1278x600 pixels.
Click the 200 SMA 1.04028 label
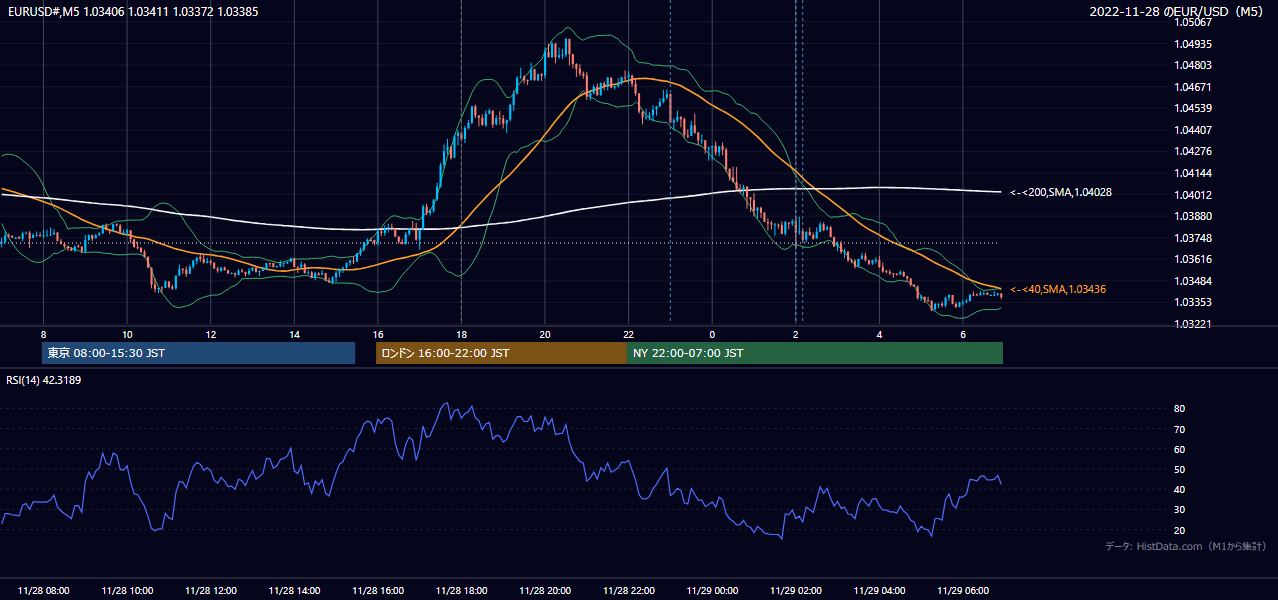[1061, 192]
